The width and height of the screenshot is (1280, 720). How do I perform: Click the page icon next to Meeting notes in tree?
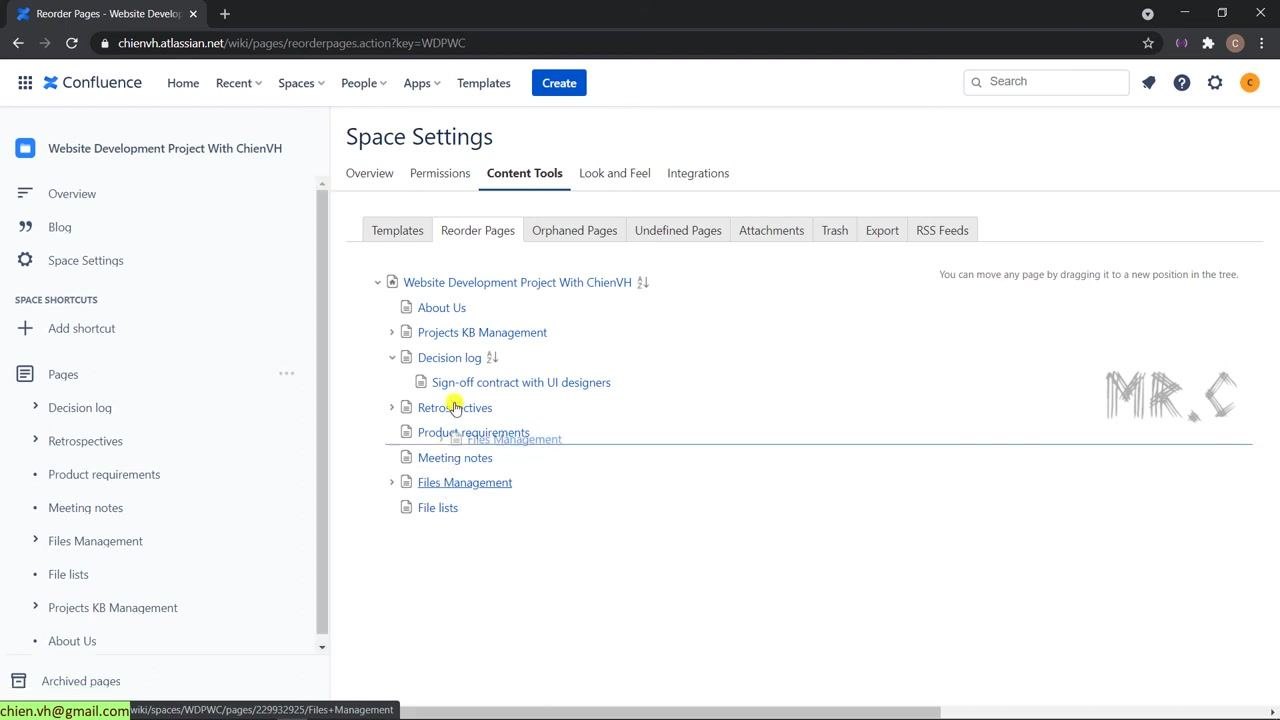(x=406, y=457)
